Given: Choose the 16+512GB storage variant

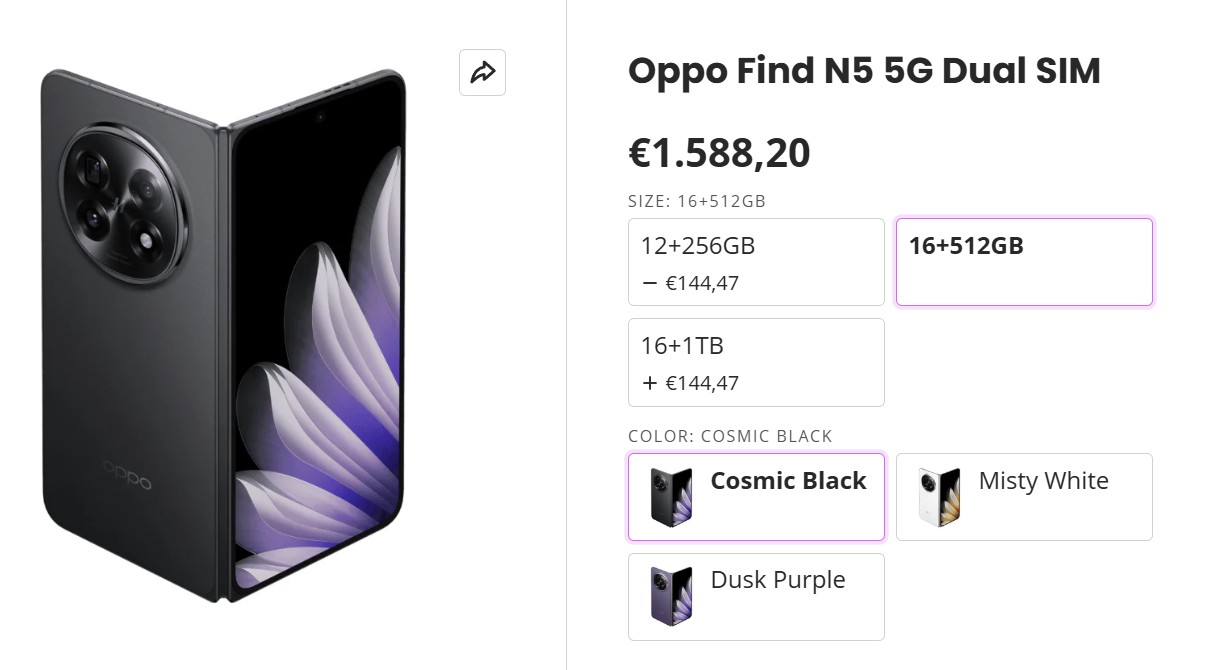Looking at the screenshot, I should pos(1024,261).
